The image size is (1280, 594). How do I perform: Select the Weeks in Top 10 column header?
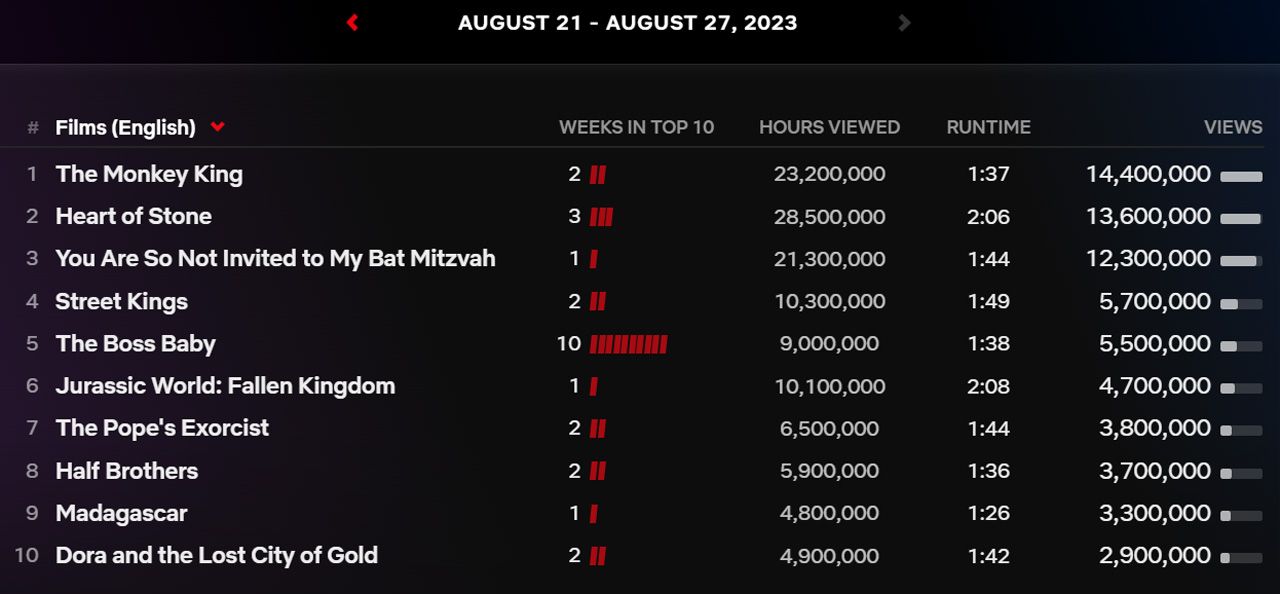coord(636,127)
